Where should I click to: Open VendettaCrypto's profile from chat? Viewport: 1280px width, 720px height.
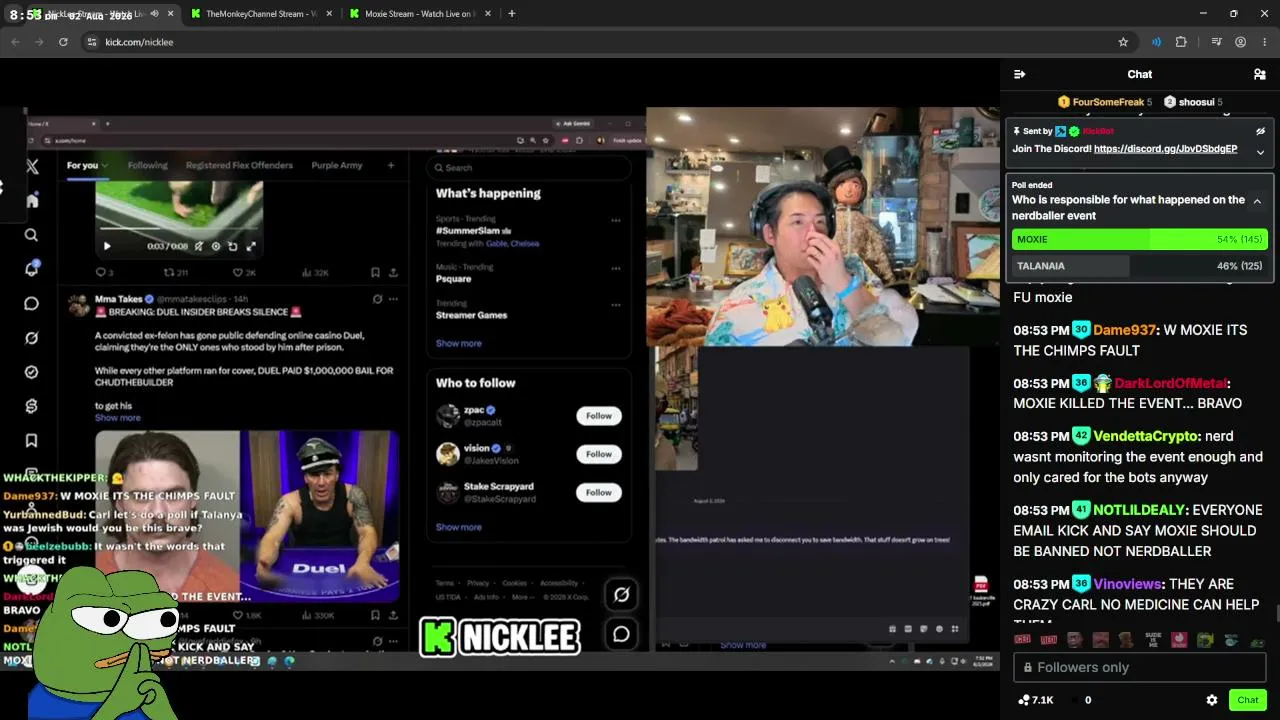pos(1146,436)
